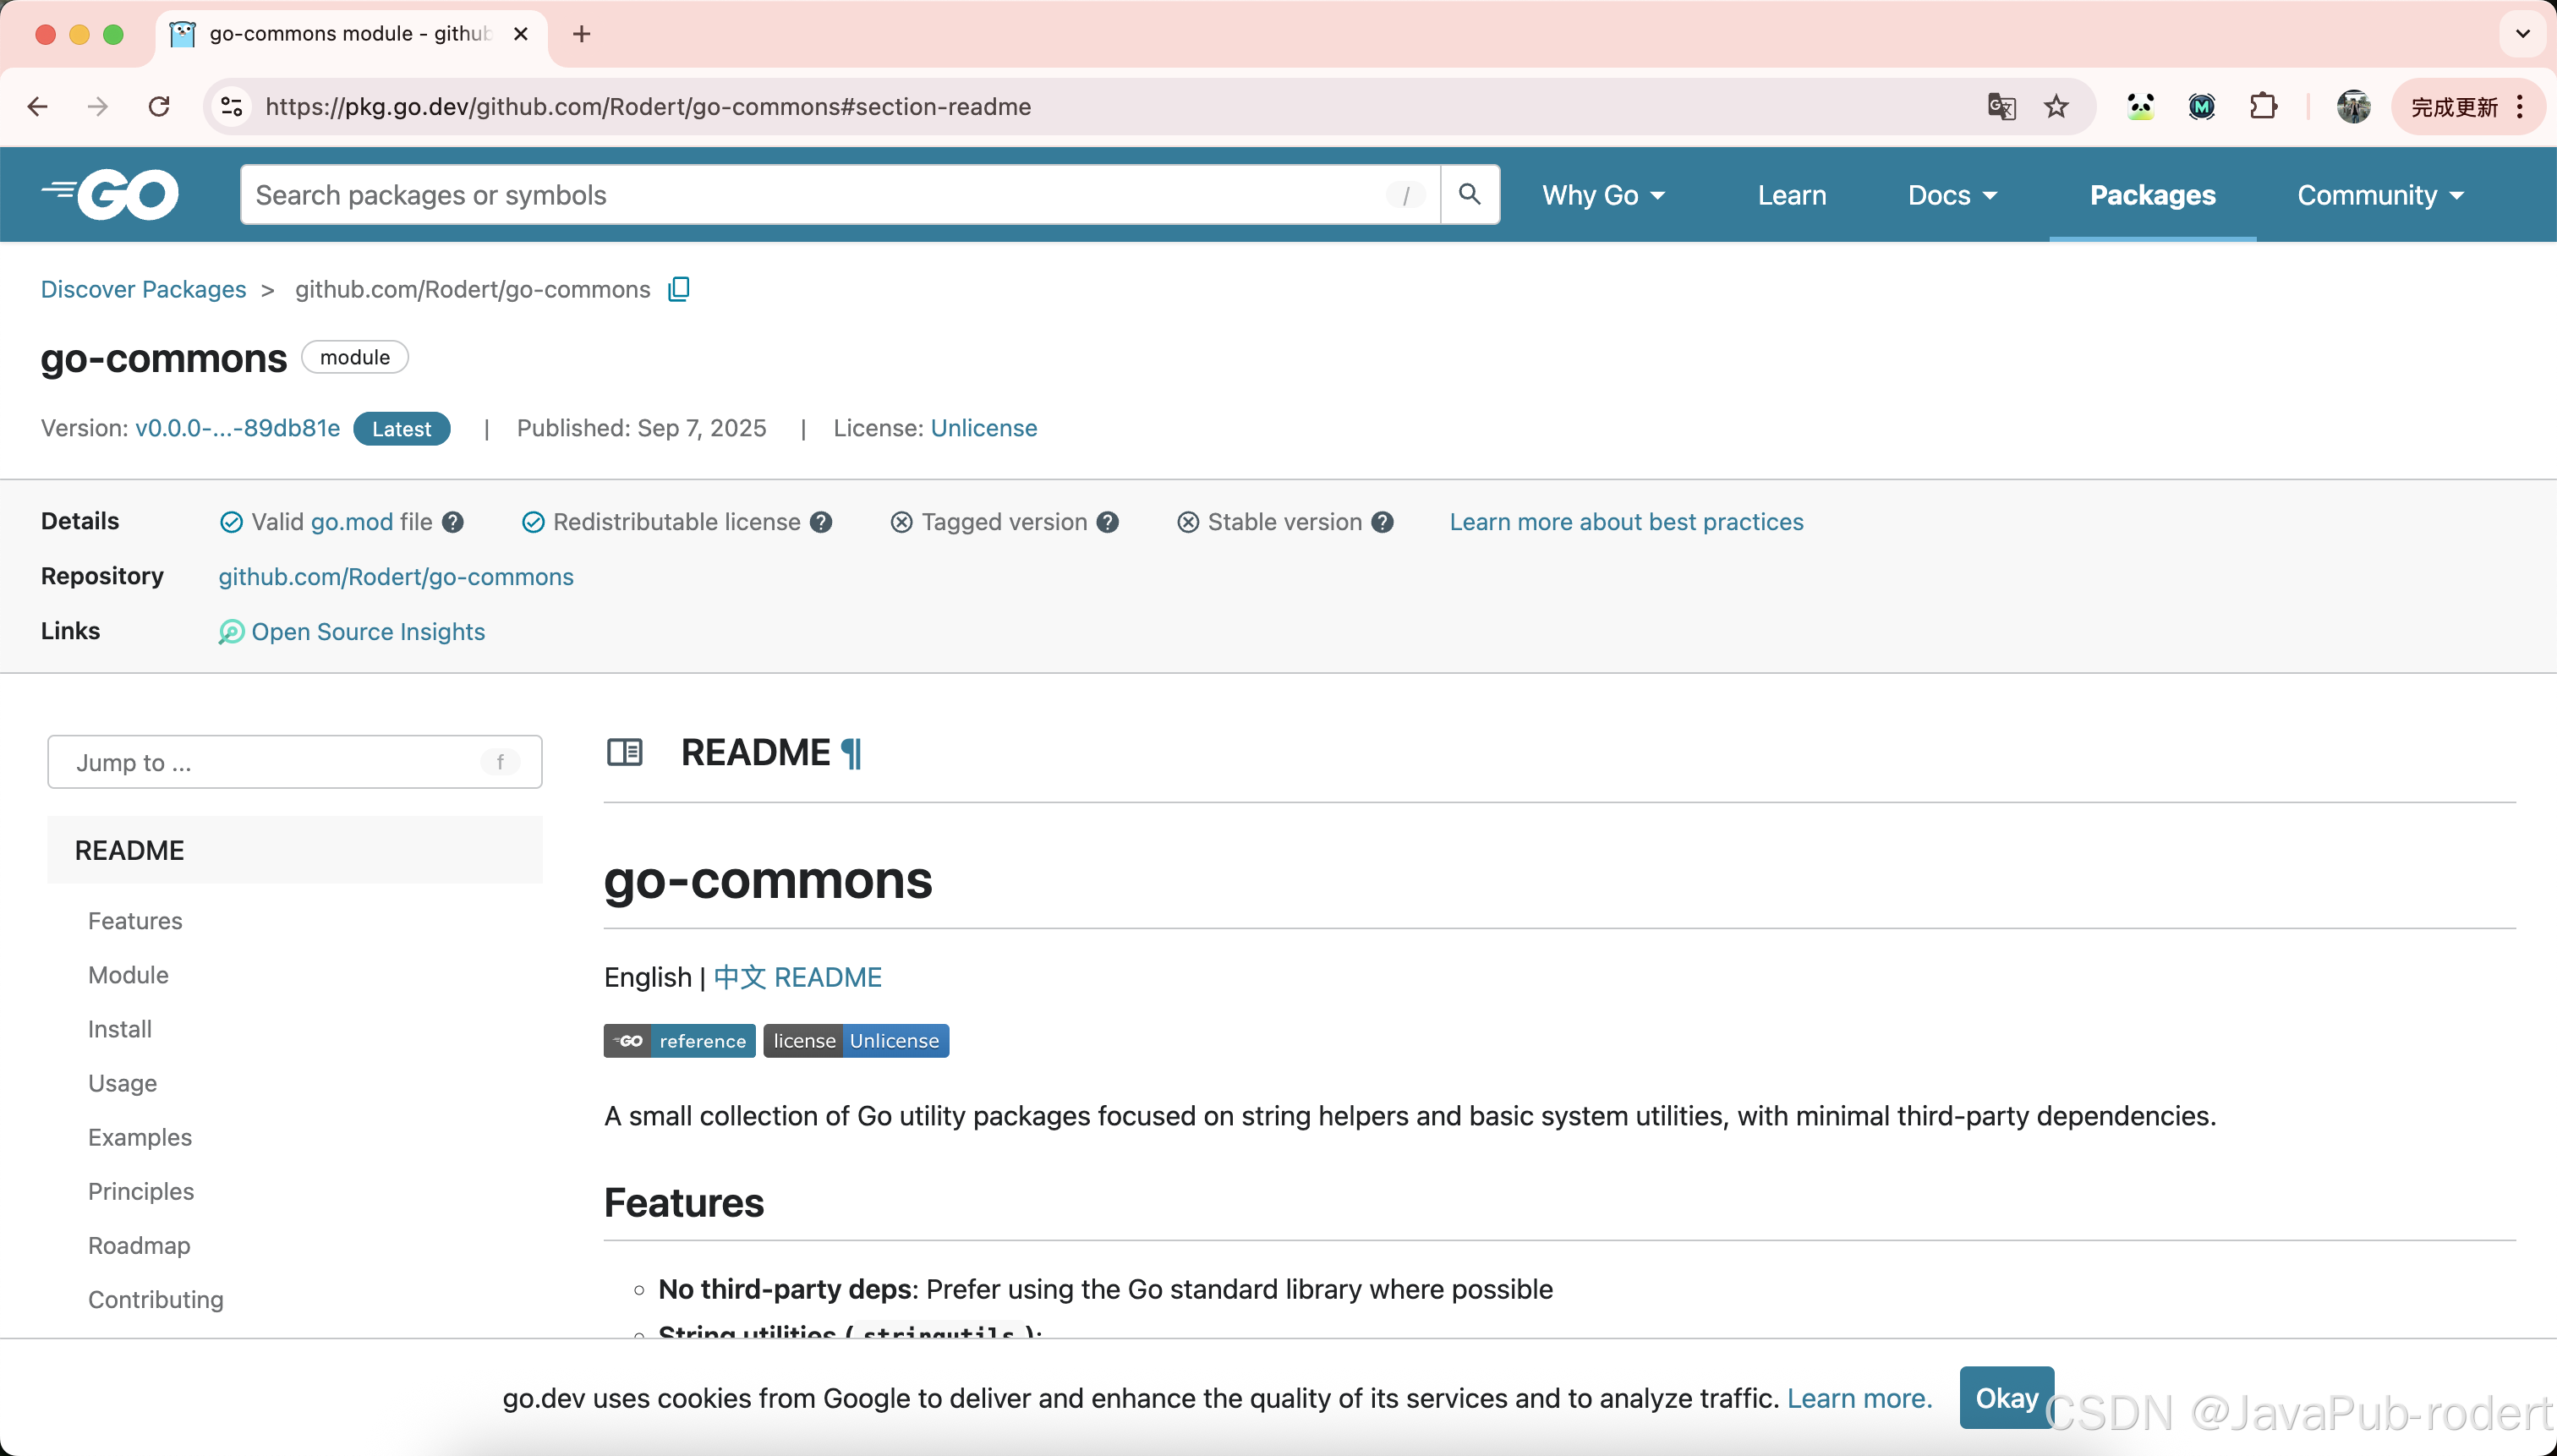Jump to Examples in sidebar
Screen dimensions: 2557x1456
click(140, 1137)
